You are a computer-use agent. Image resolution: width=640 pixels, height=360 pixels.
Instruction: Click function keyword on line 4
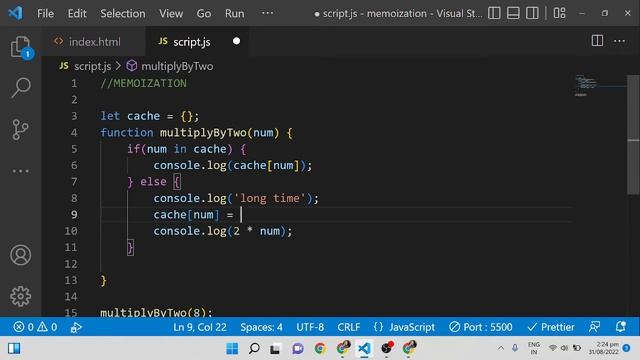127,133
